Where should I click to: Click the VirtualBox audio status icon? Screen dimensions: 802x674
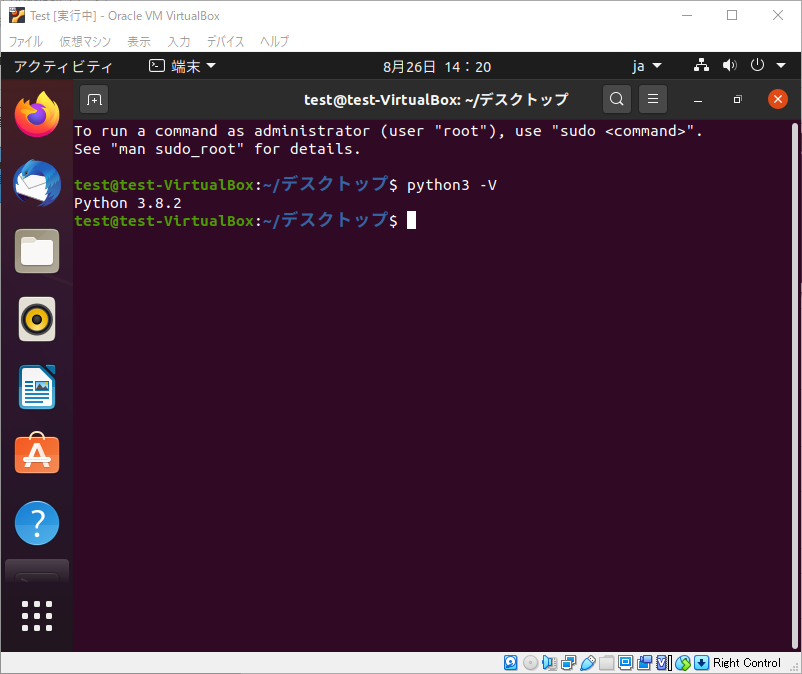549,663
